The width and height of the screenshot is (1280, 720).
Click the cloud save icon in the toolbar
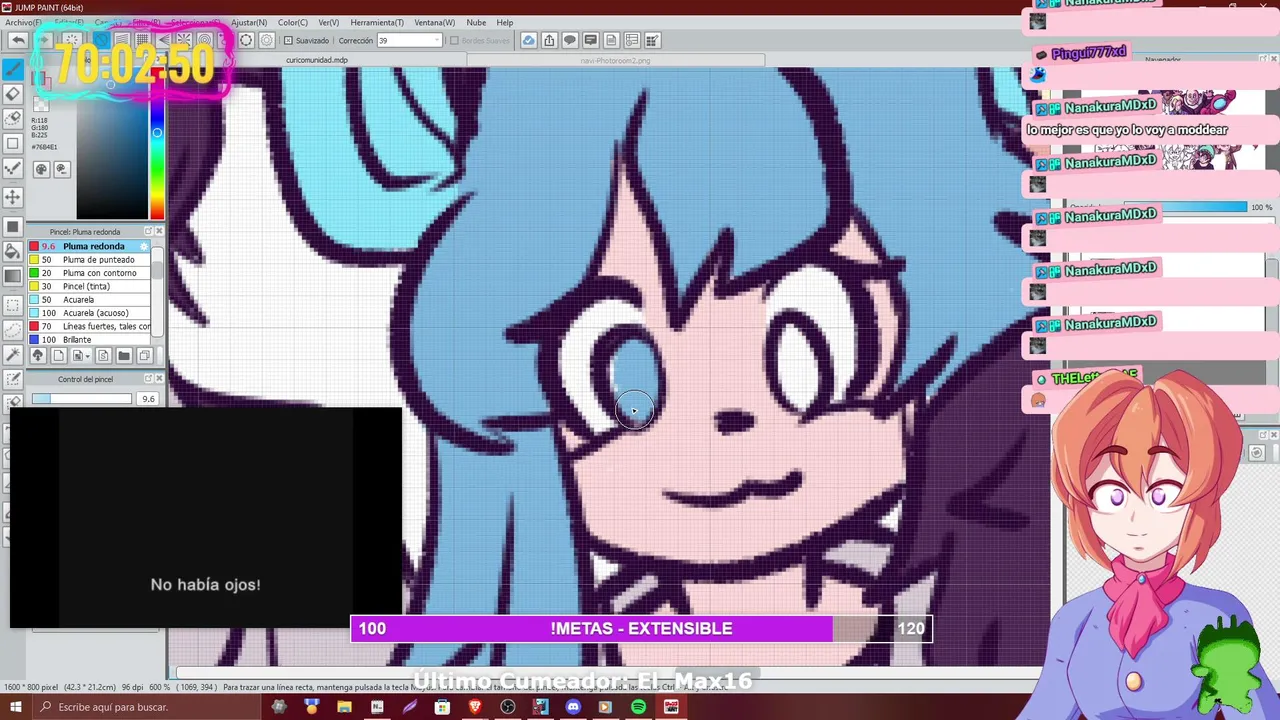[x=528, y=40]
